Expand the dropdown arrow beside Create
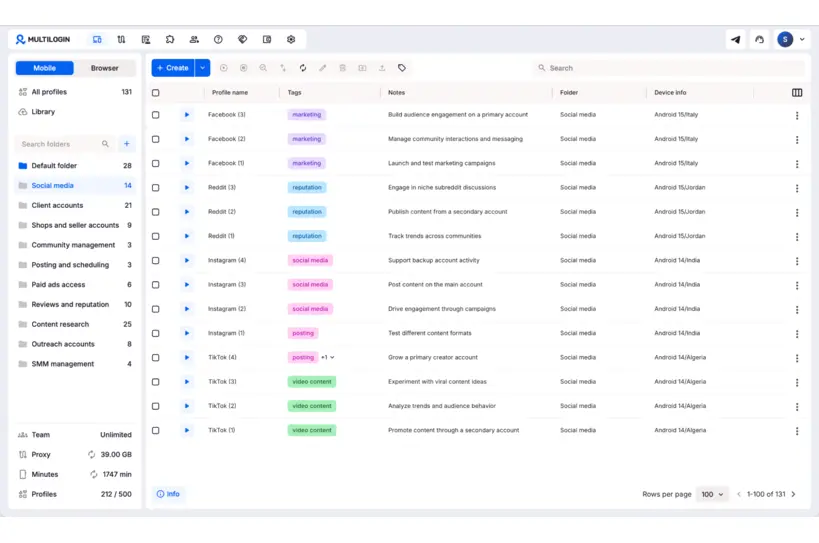Viewport: 819px width, 543px height. pos(202,68)
